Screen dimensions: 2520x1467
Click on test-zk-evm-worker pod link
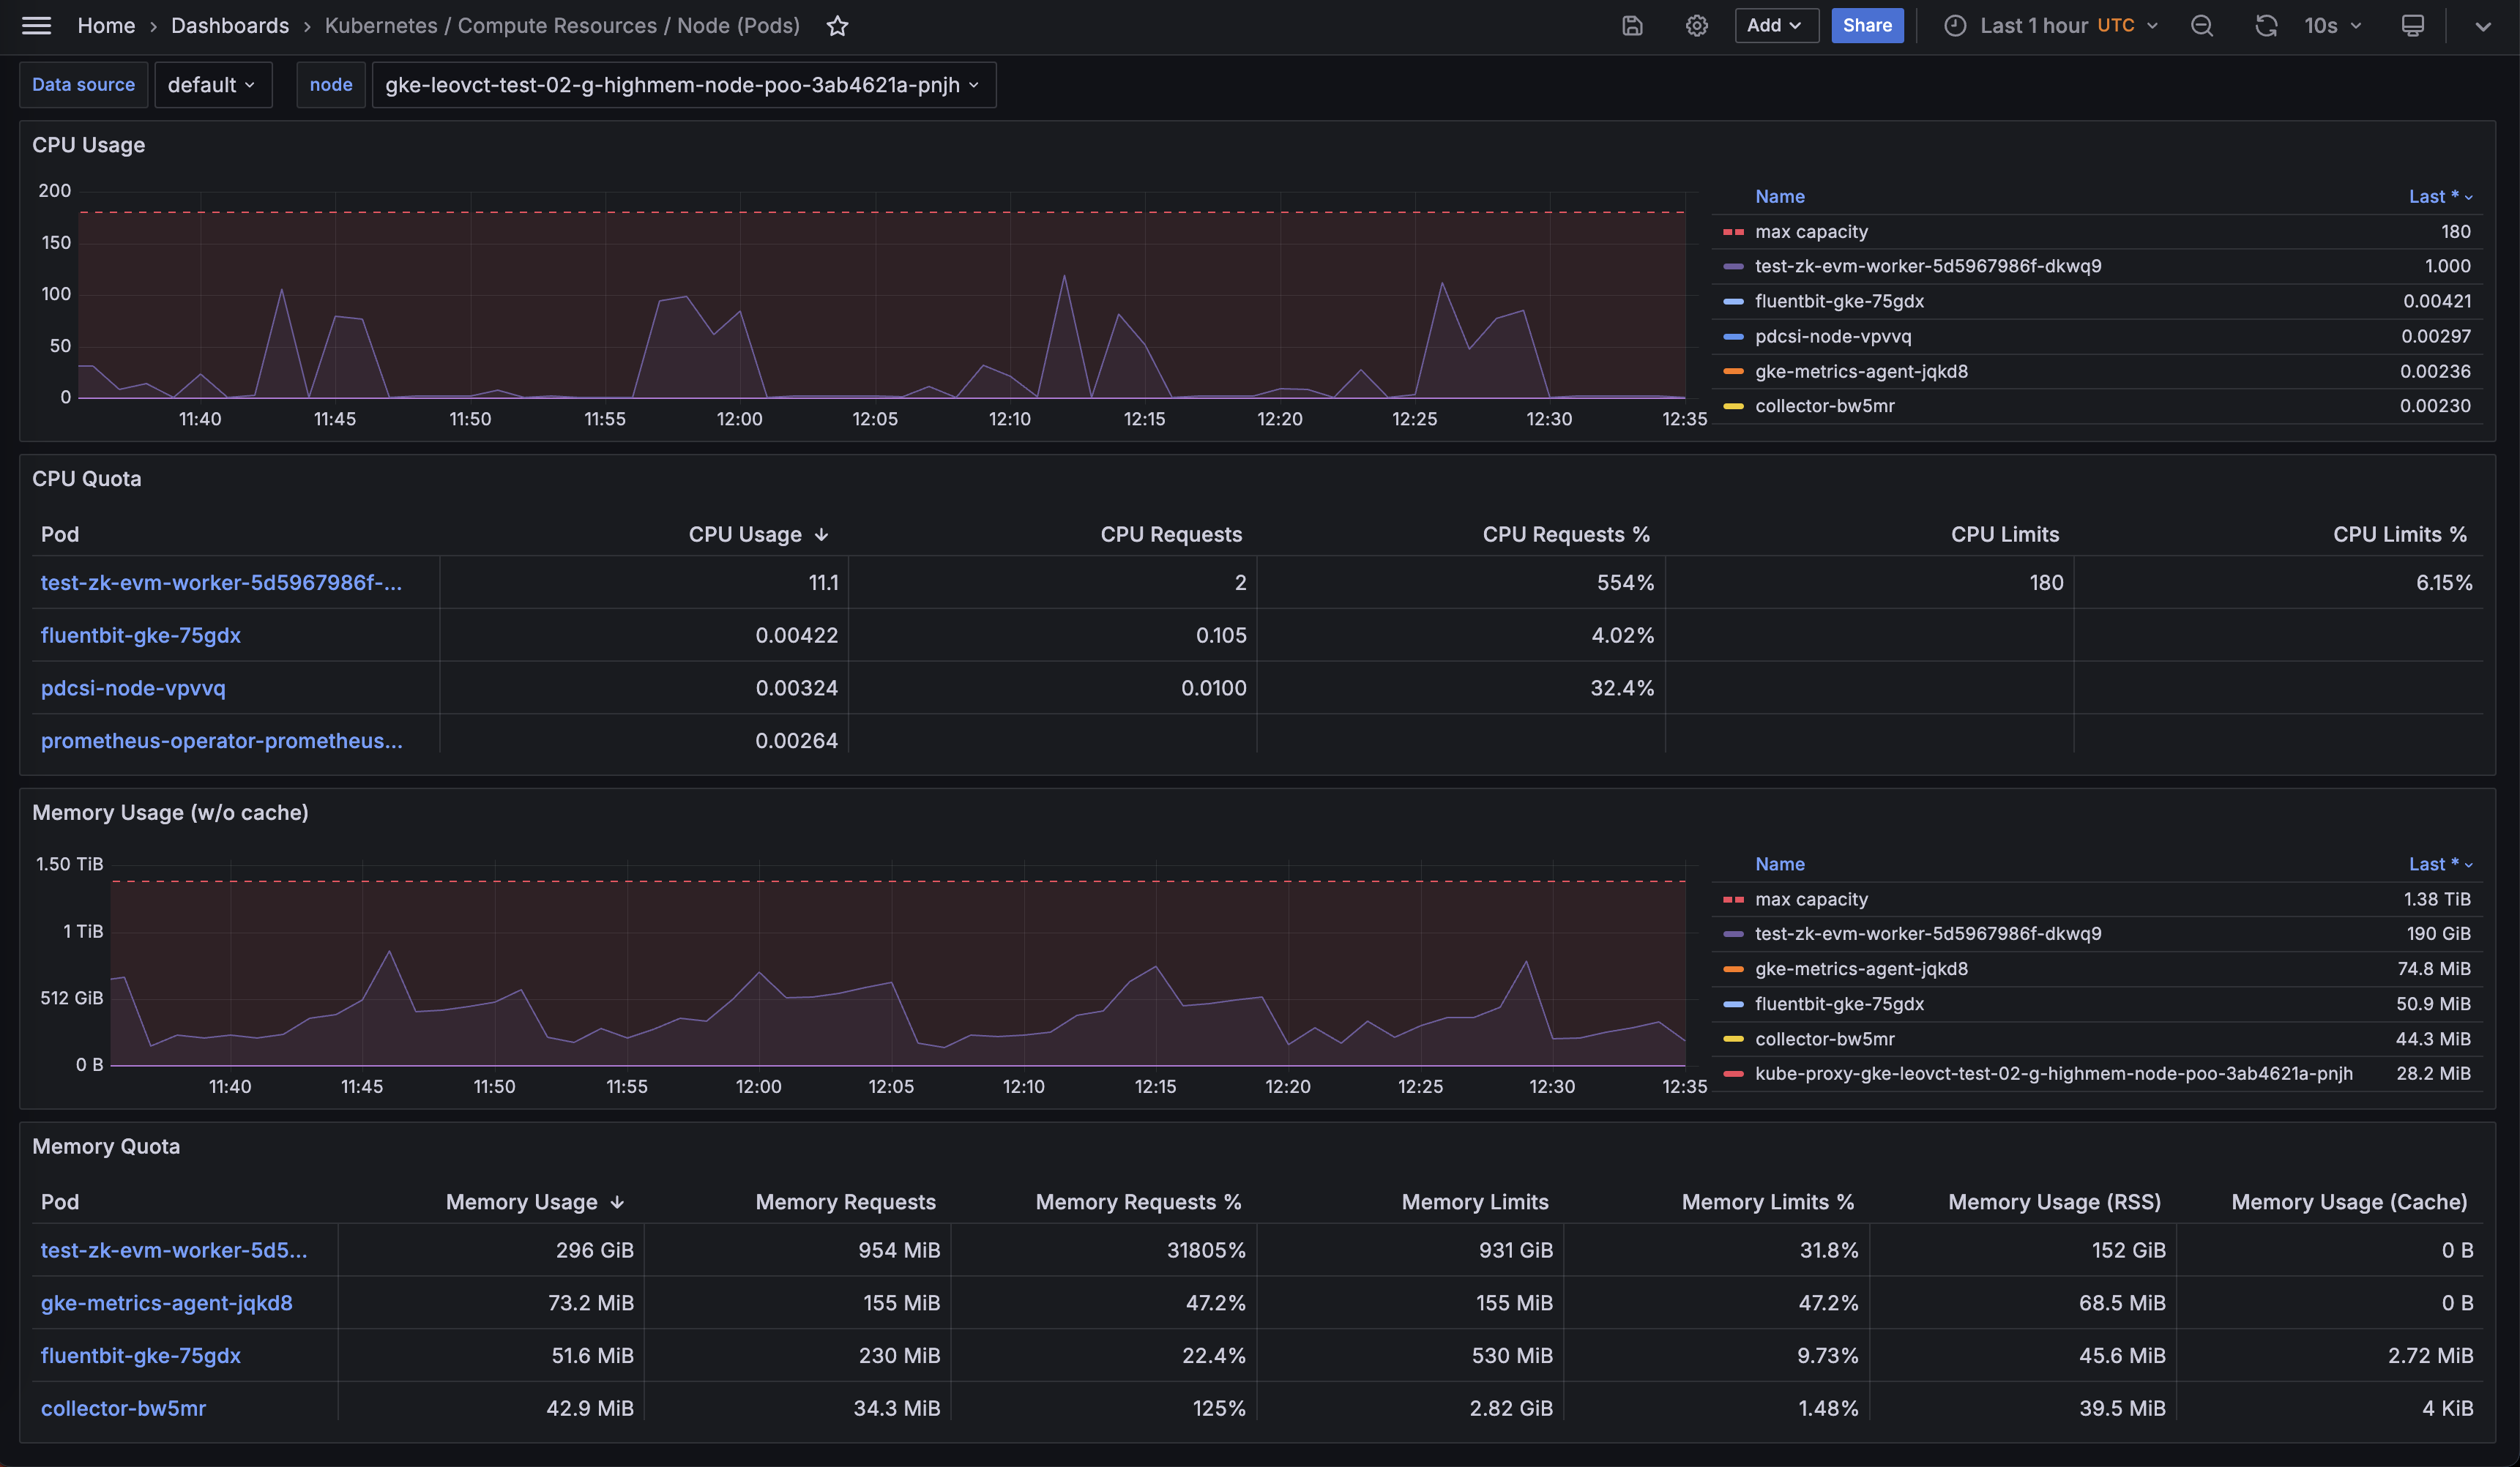(220, 581)
